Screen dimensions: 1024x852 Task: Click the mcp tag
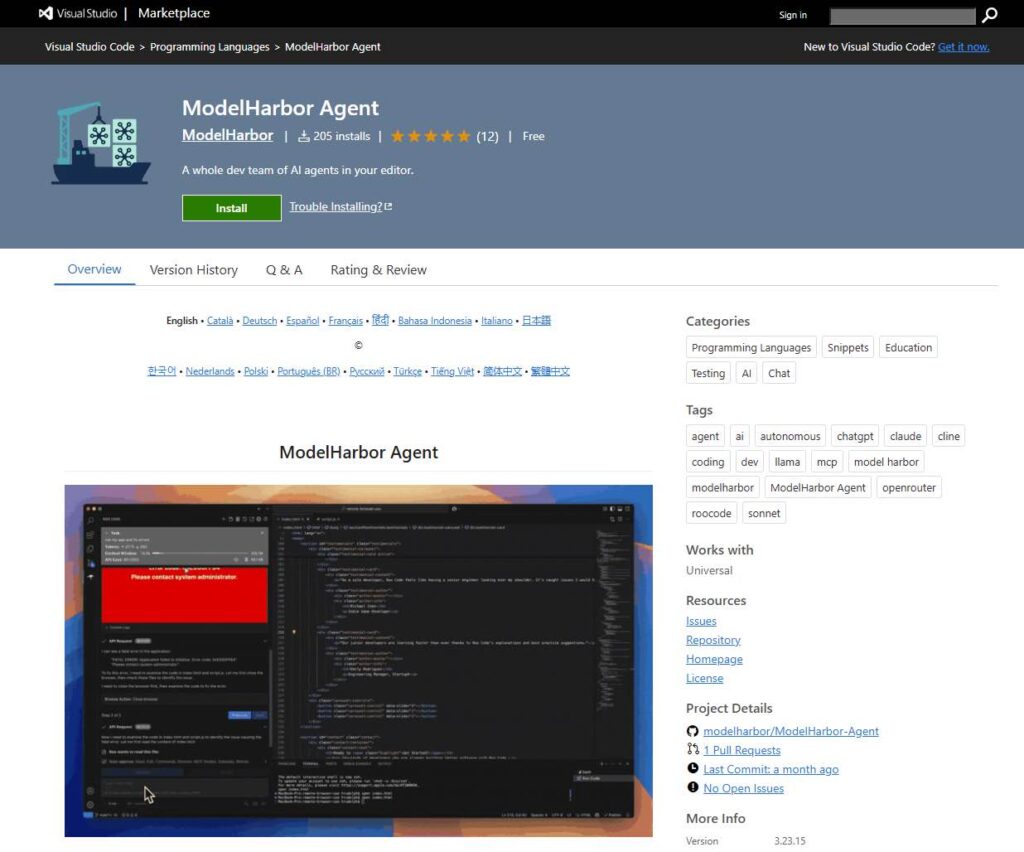pos(827,462)
